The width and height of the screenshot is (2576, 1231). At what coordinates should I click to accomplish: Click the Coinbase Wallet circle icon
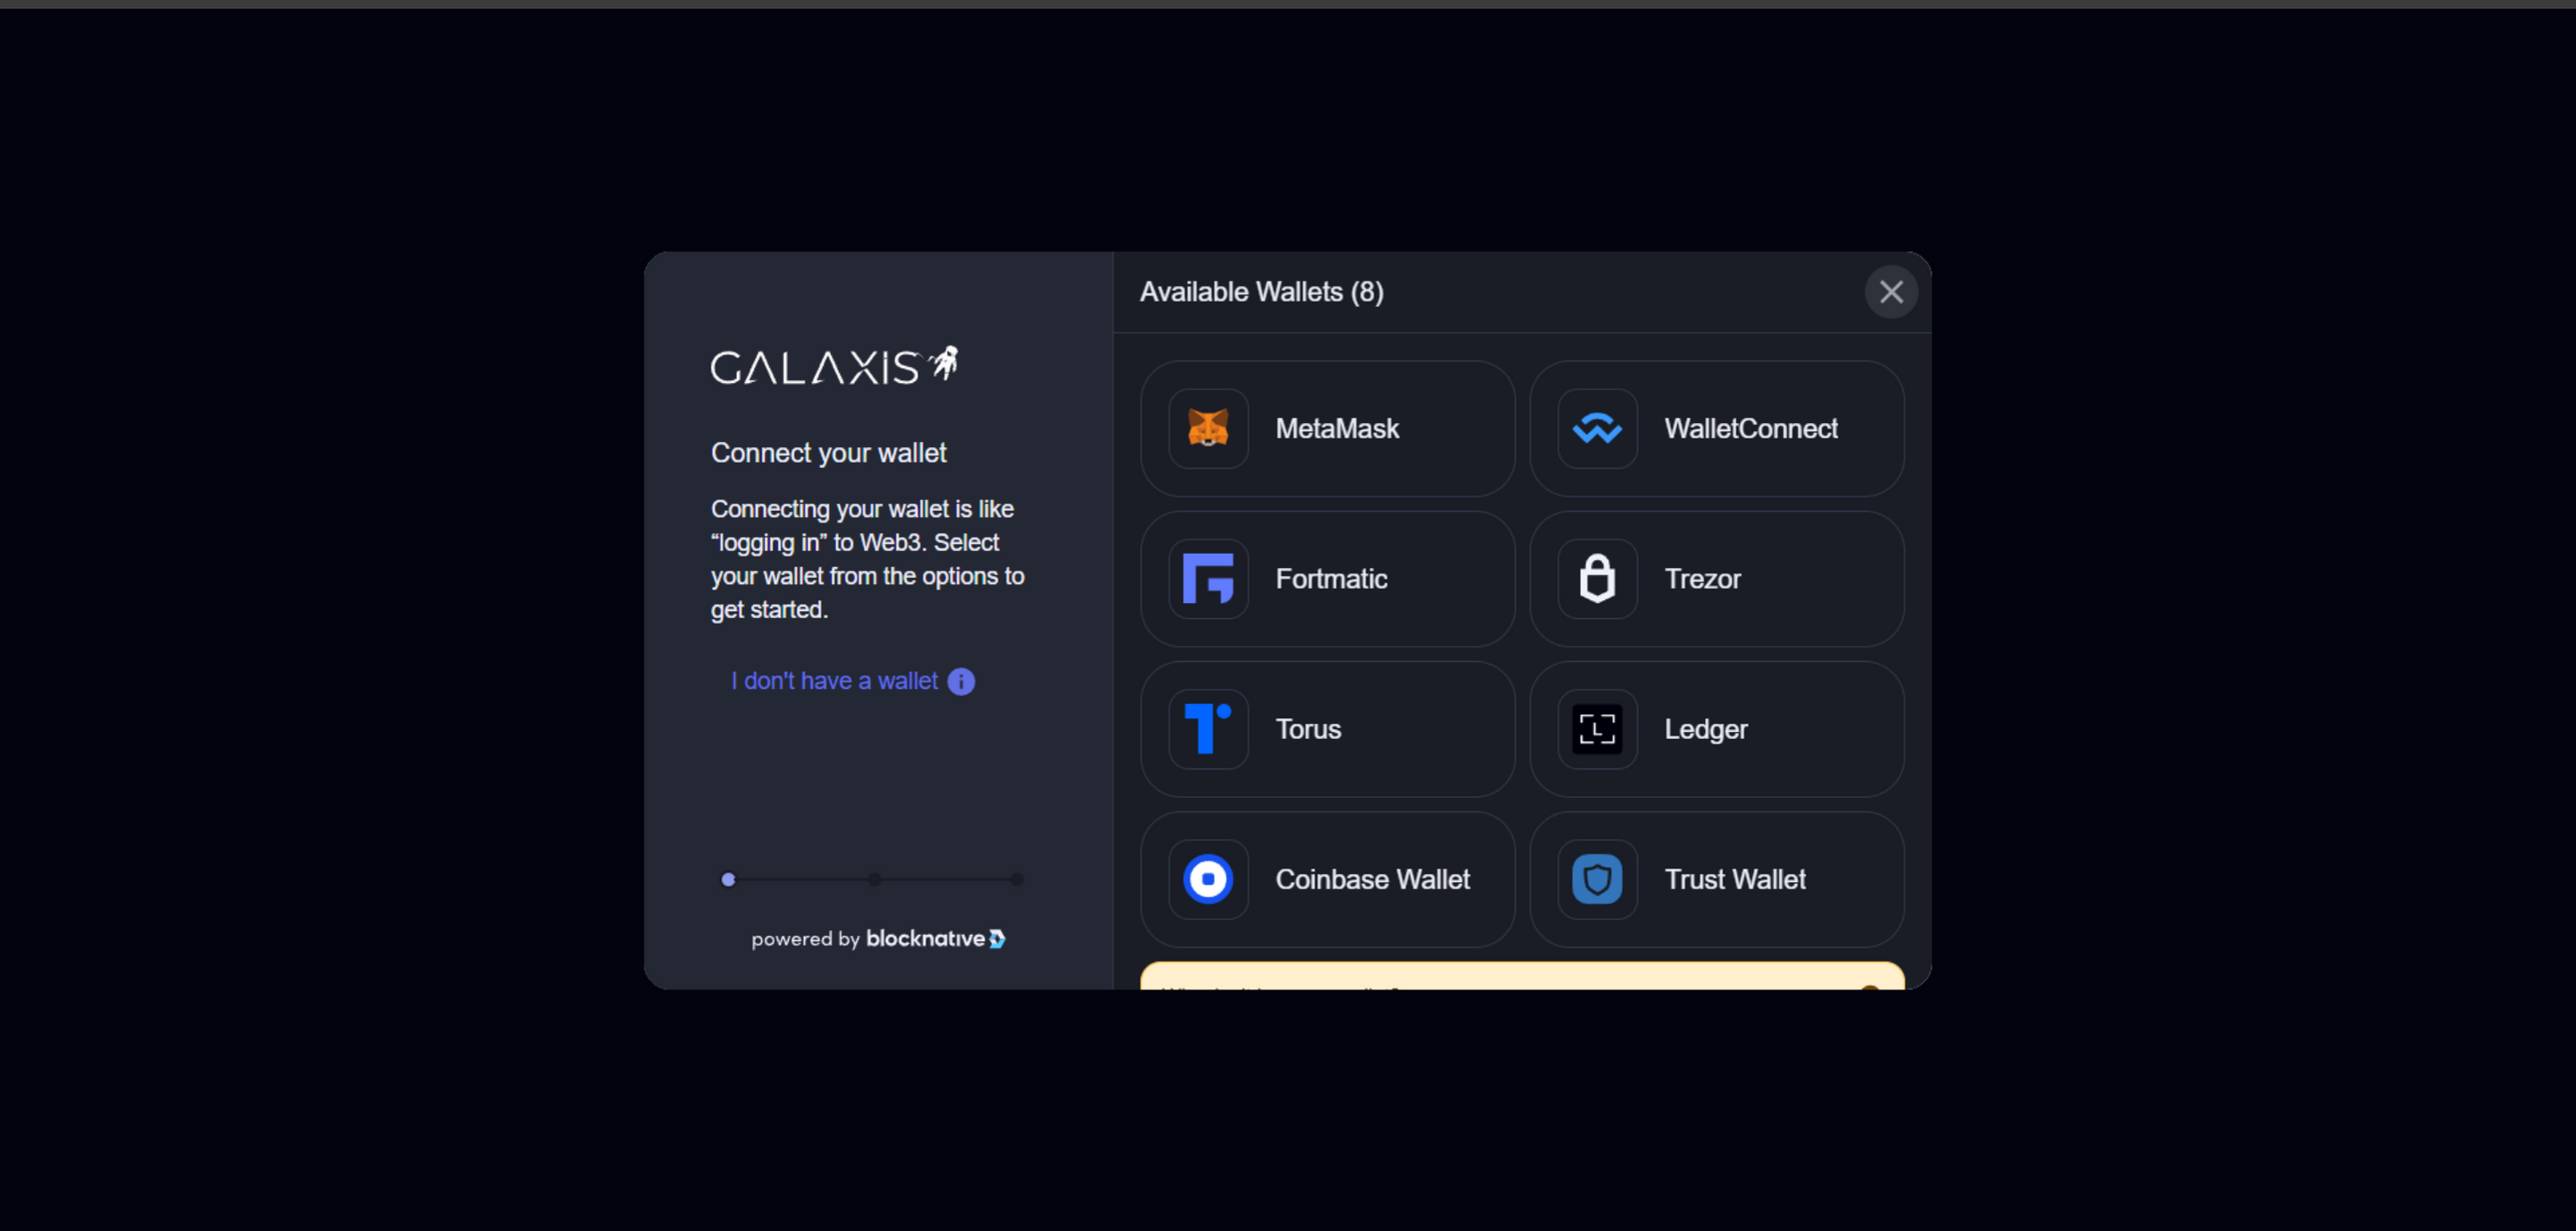[1208, 879]
